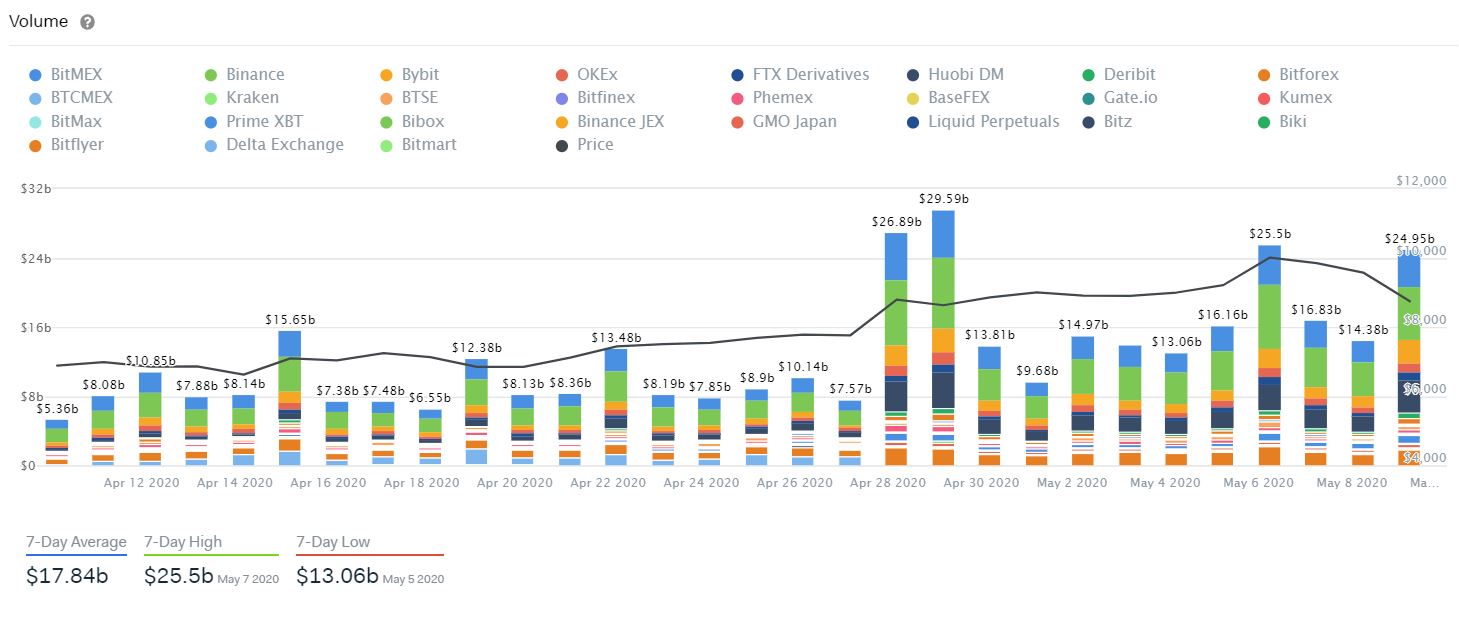Toggle the FTX Derivatives legend series
This screenshot has height=617, width=1459.
click(x=800, y=75)
